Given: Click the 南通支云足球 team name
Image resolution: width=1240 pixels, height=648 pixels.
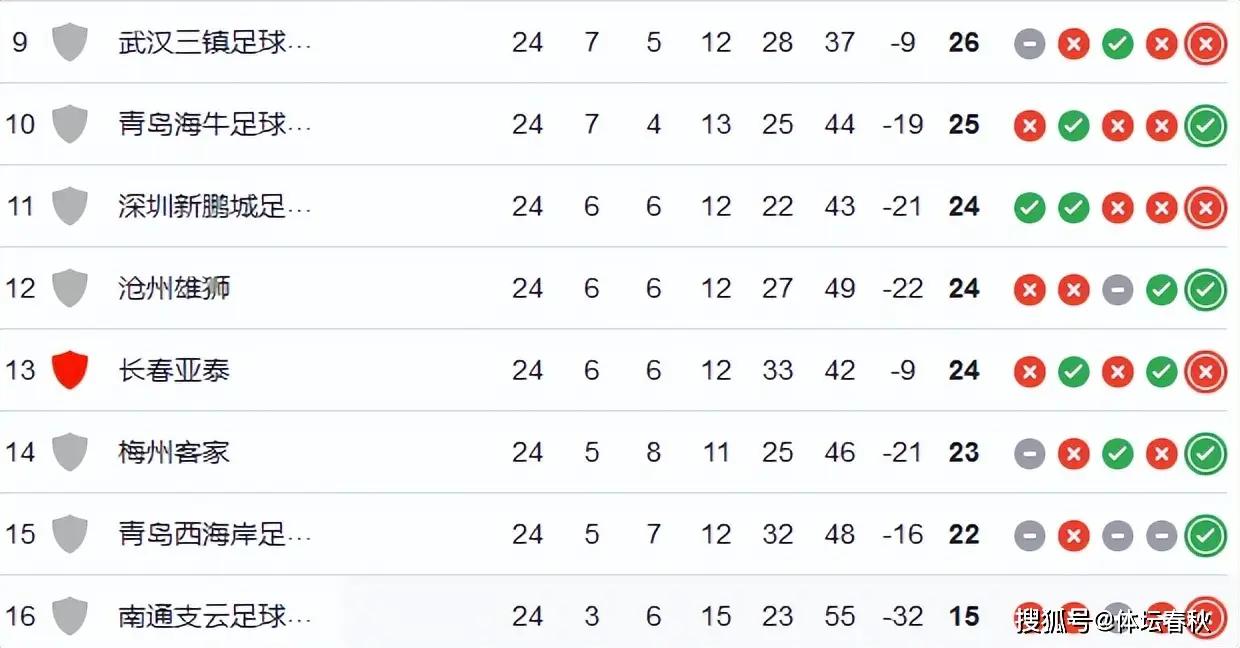Looking at the screenshot, I should pyautogui.click(x=214, y=617).
